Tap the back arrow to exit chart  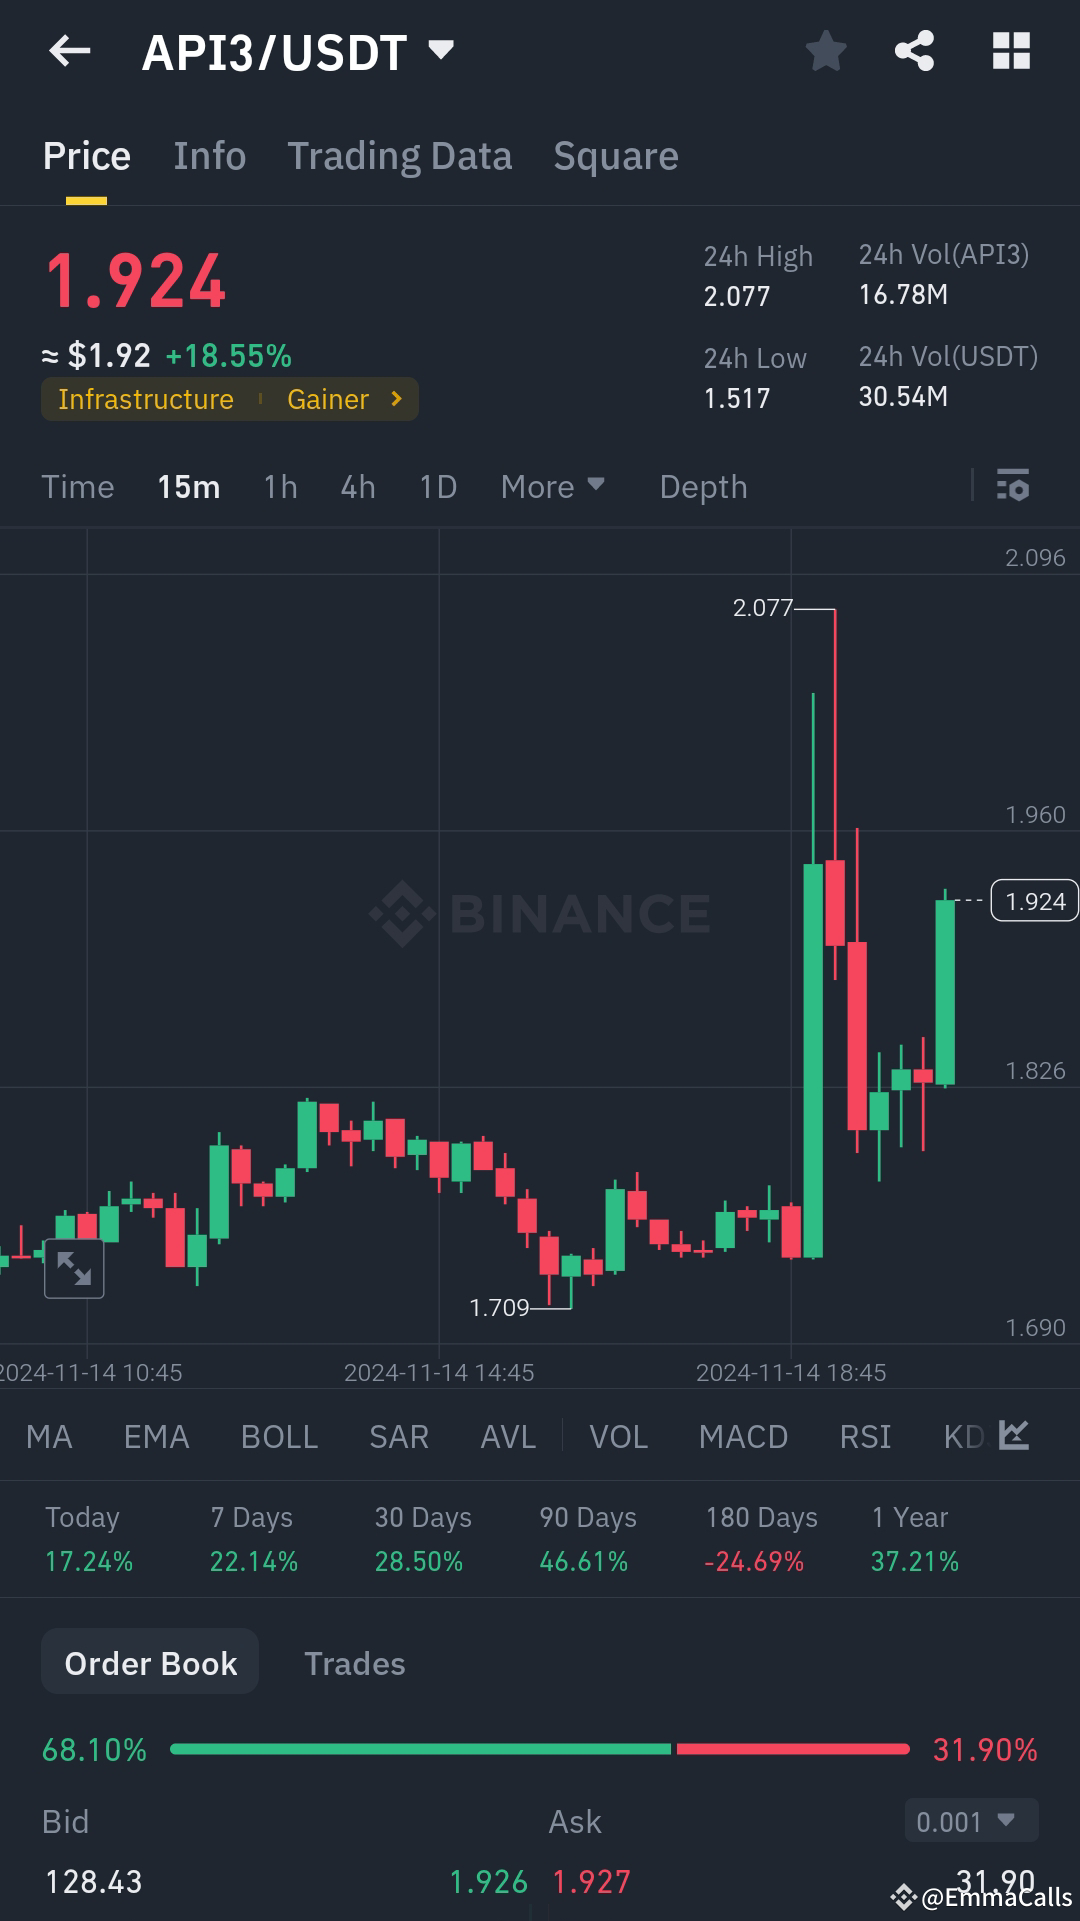coord(68,51)
